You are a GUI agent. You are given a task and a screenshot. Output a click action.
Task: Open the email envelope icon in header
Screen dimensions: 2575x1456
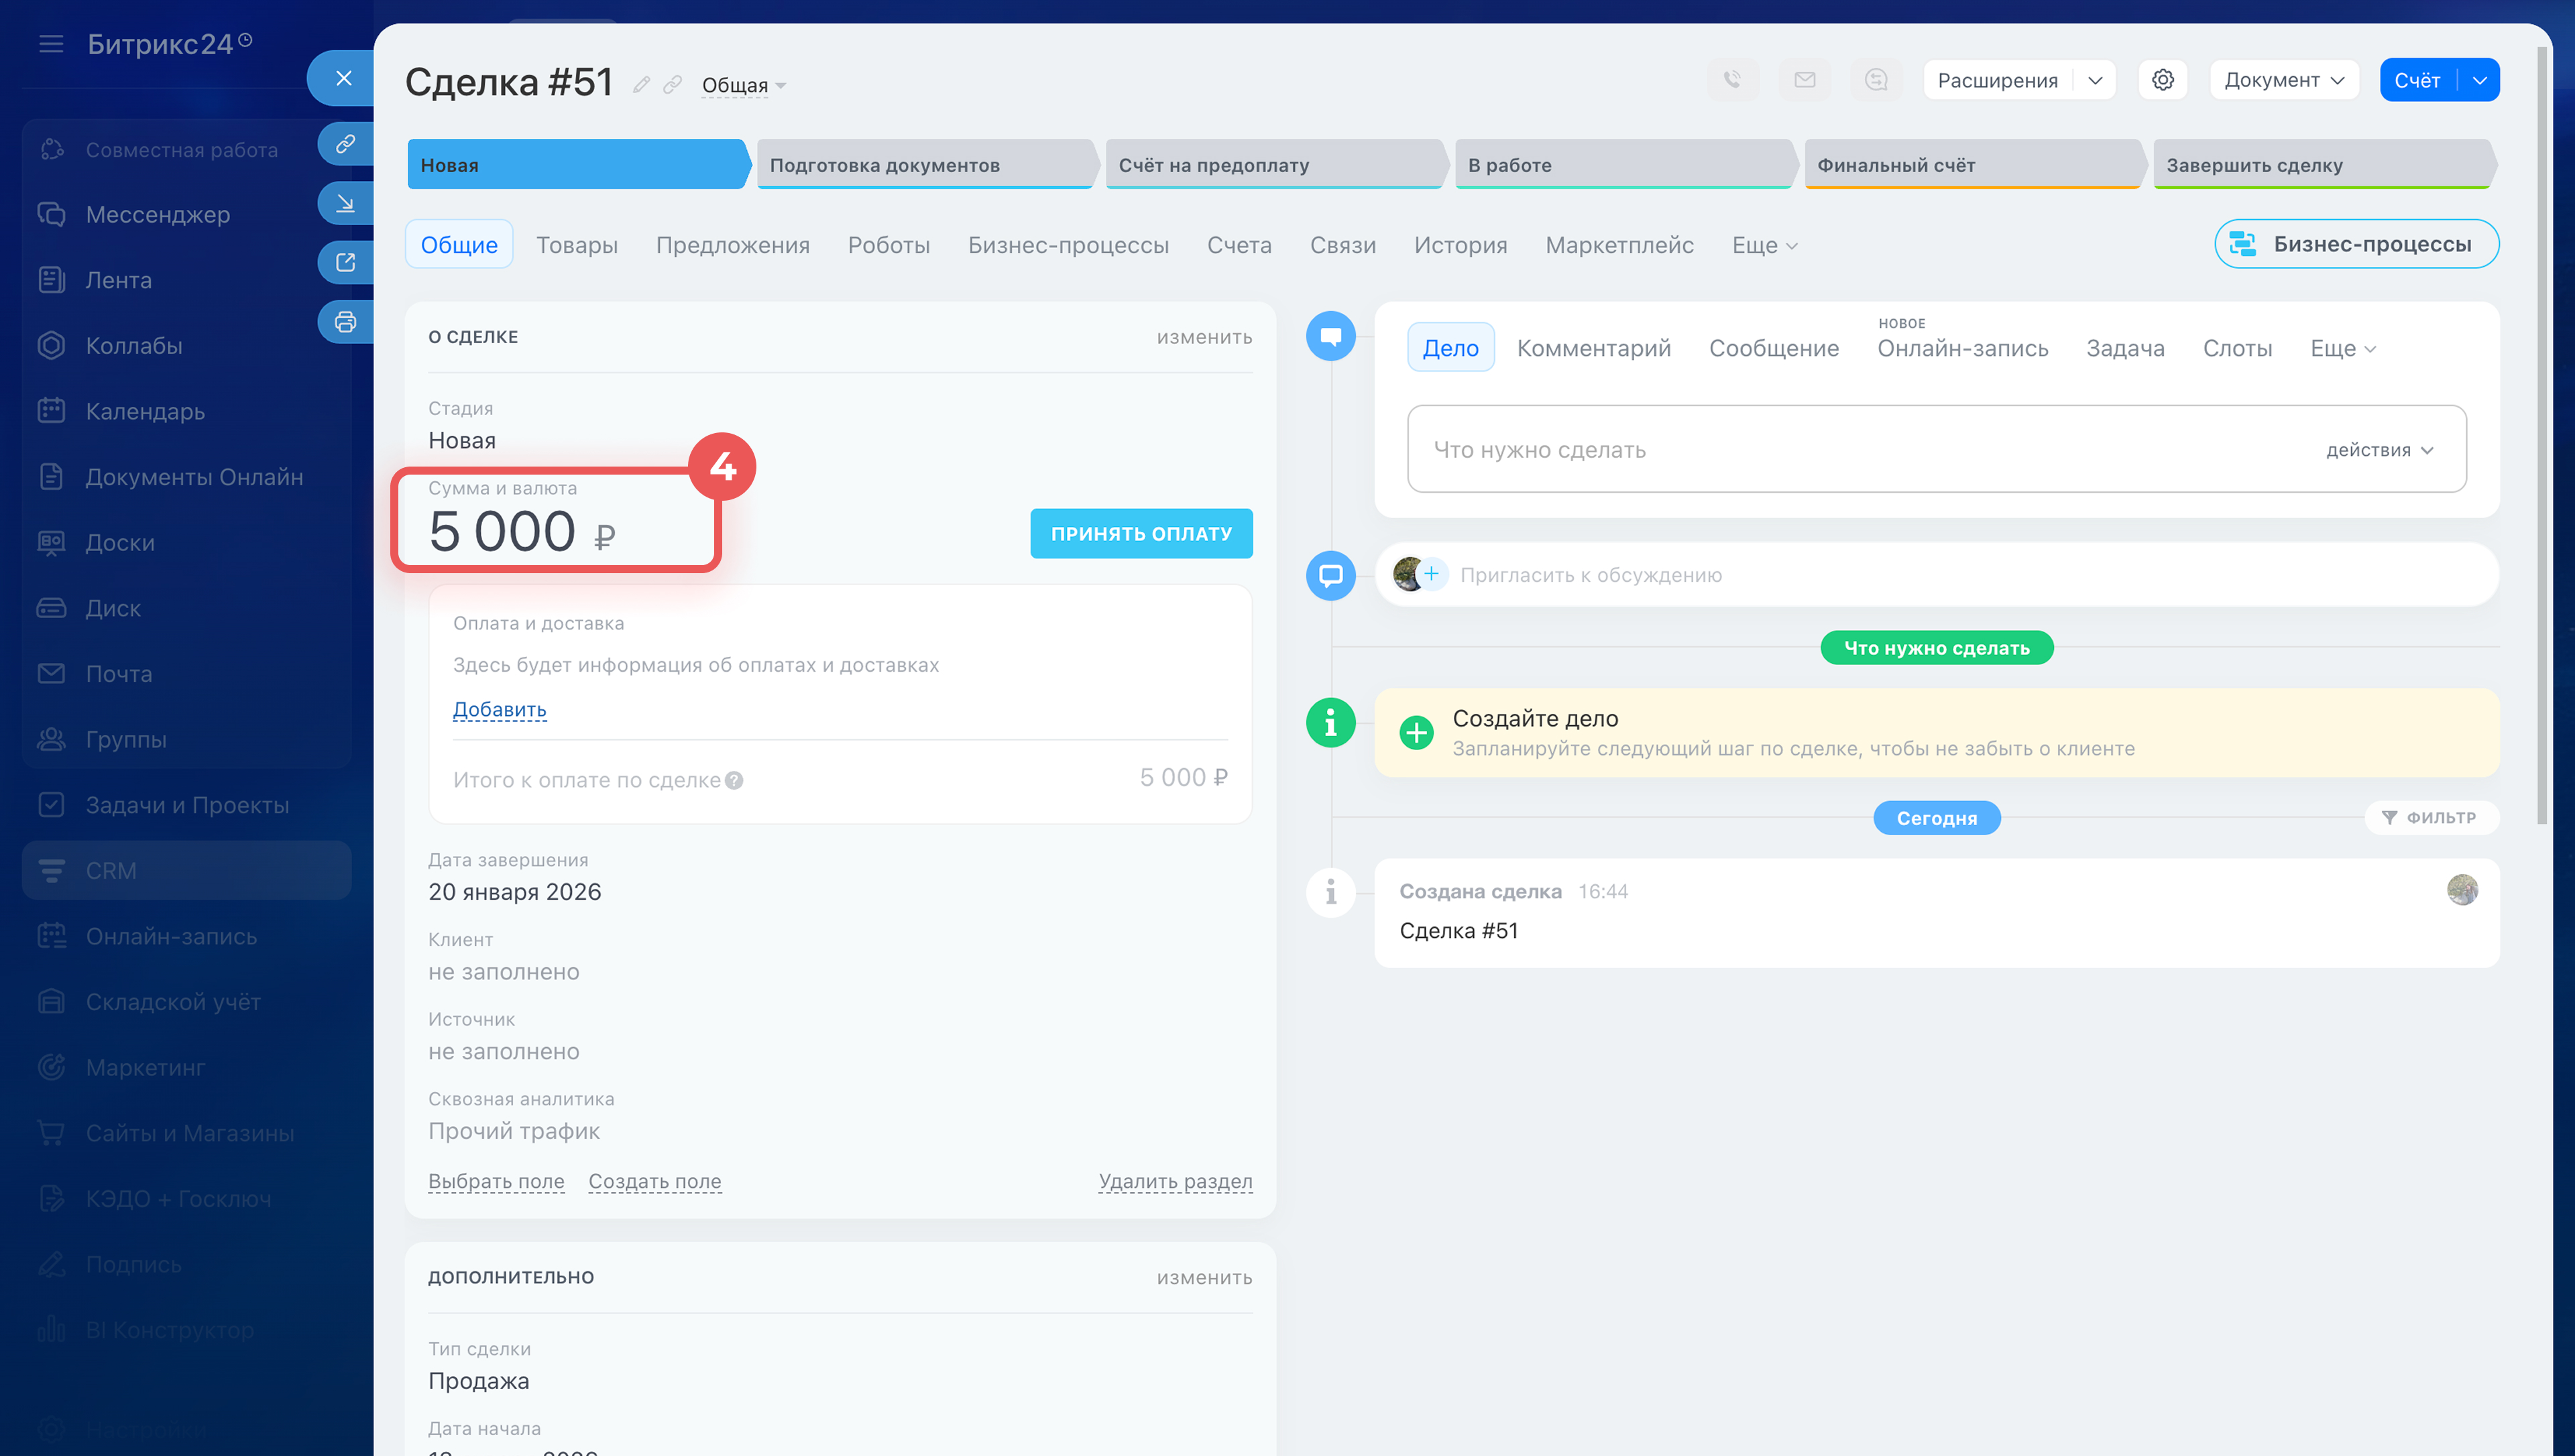click(1804, 80)
